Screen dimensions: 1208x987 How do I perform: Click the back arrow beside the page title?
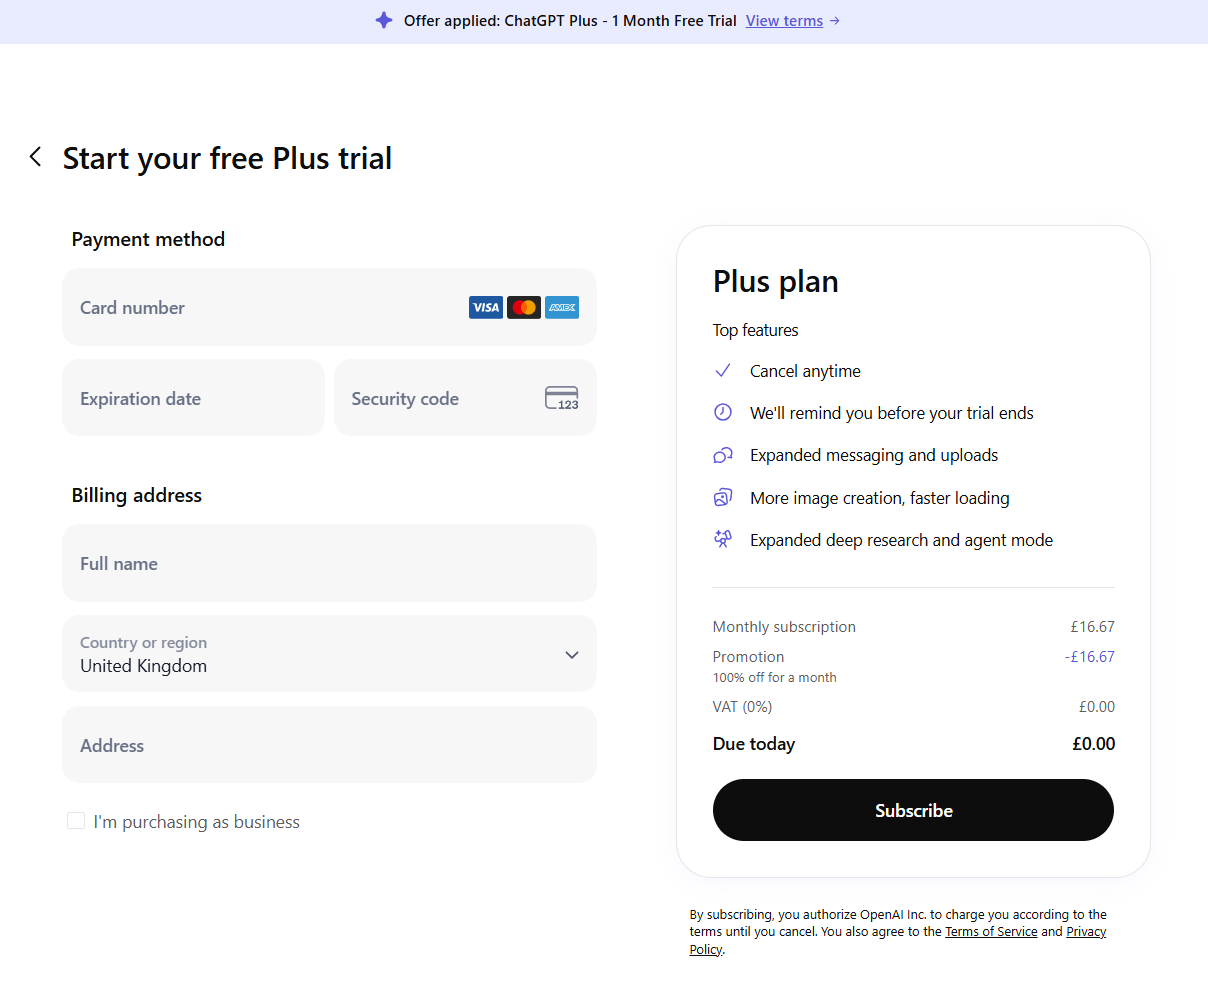pos(36,157)
